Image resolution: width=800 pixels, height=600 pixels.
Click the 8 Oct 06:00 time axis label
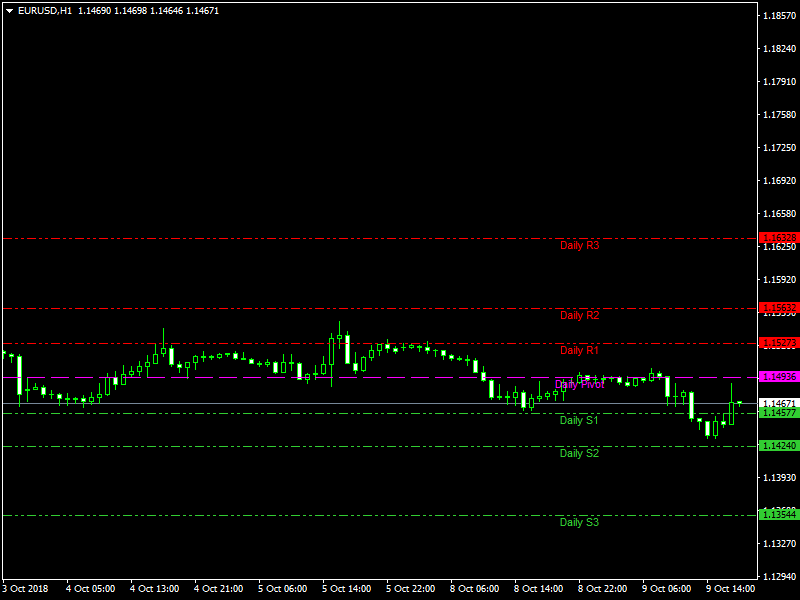click(x=477, y=588)
